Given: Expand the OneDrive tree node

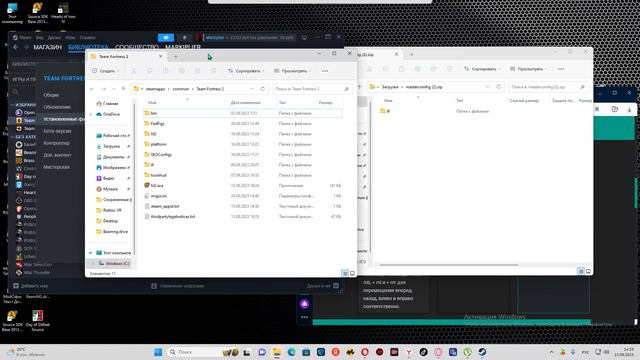Looking at the screenshot, I should click(x=91, y=114).
